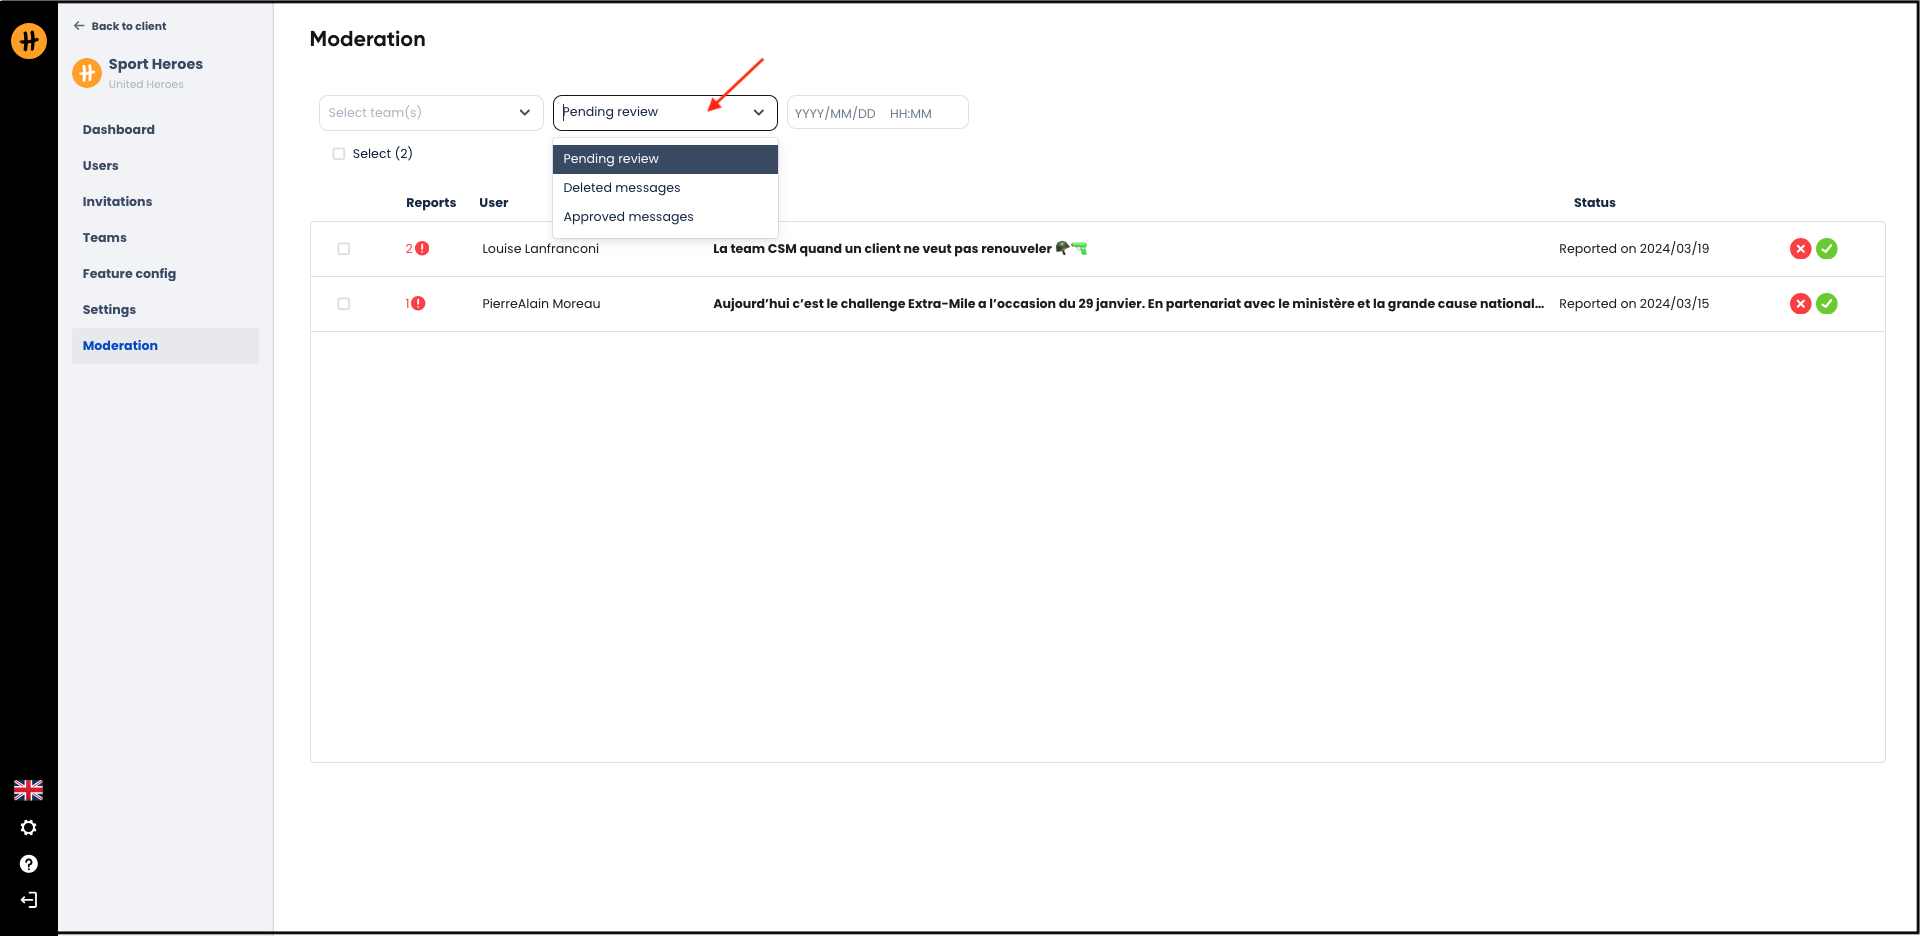
Task: Go to Feature config in sidebar
Action: [x=129, y=274]
